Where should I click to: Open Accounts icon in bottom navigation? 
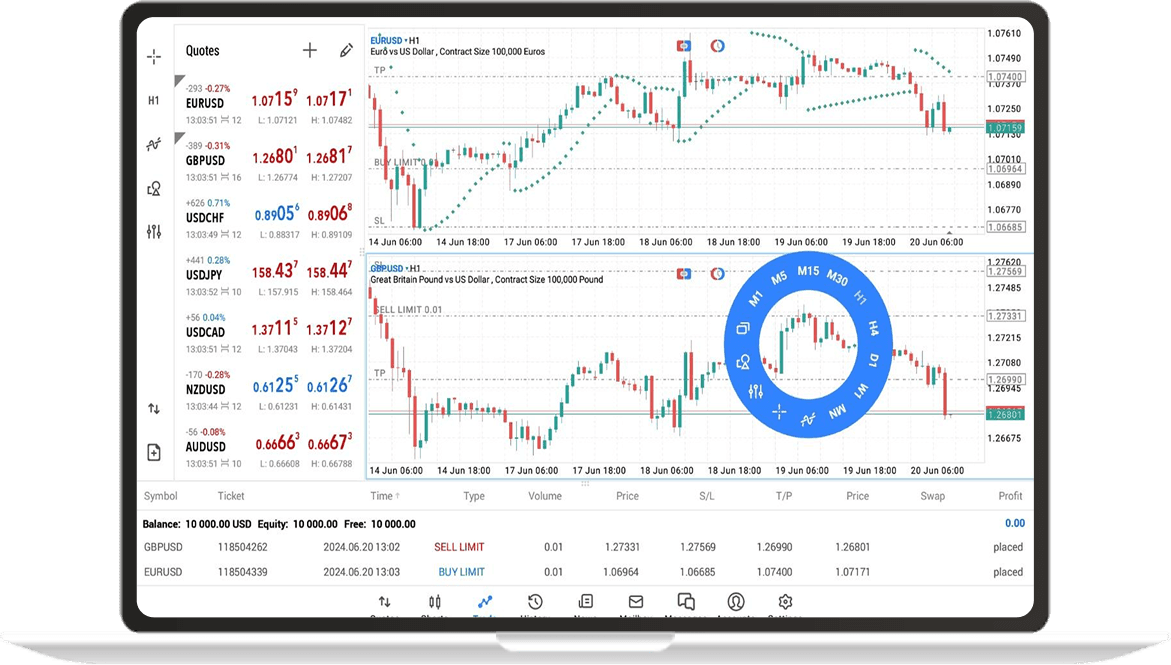736,604
